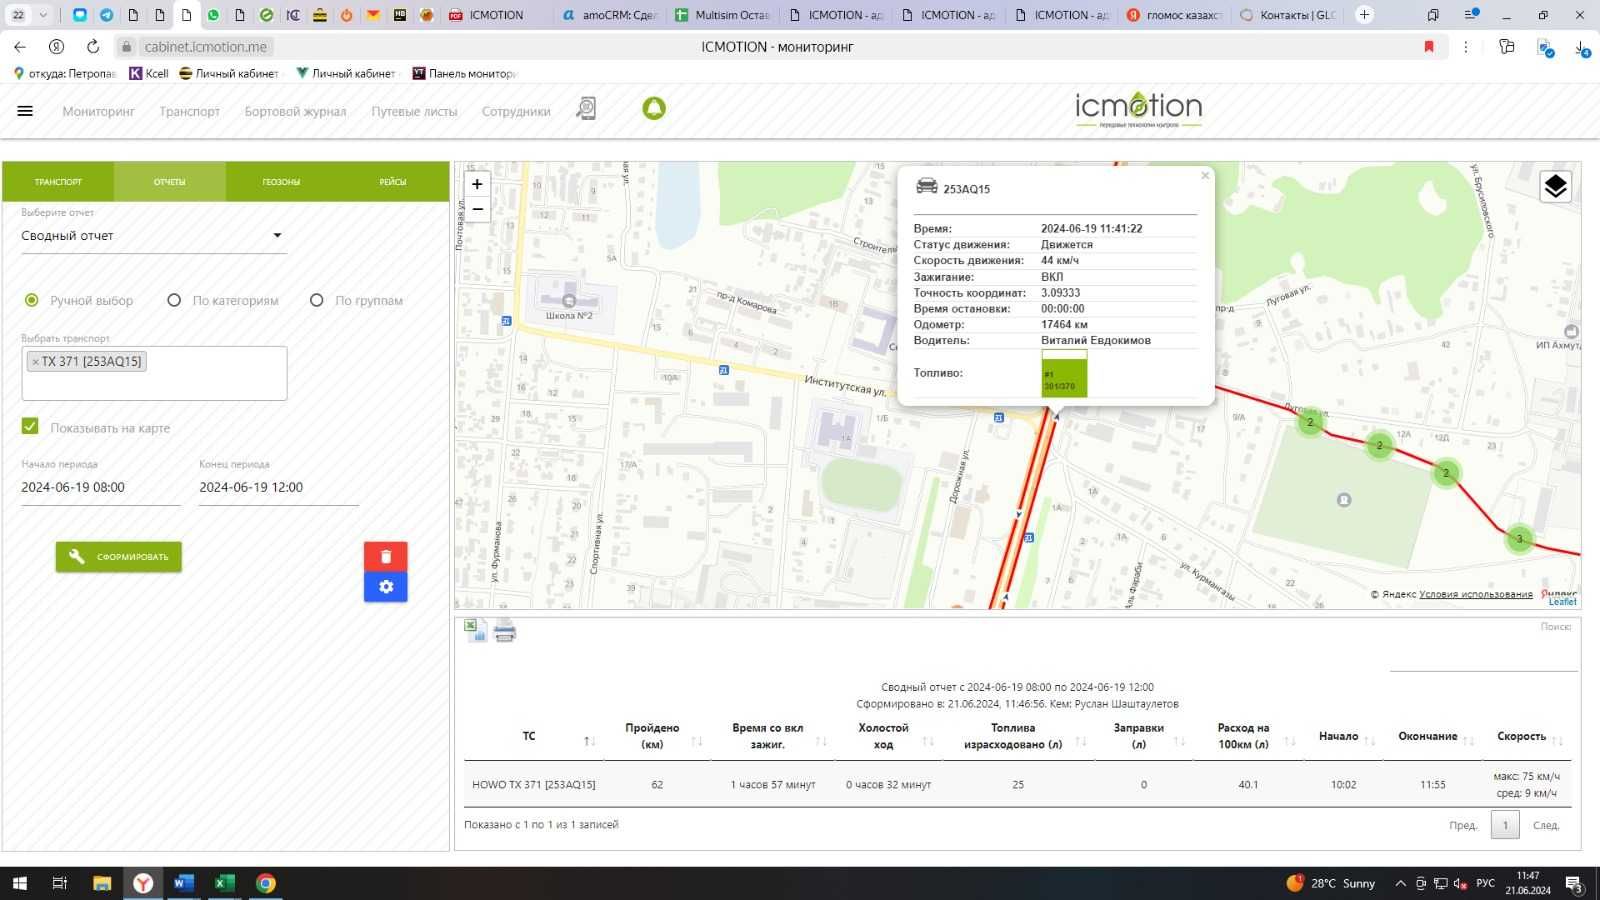Sort by ТС column arrows
Screen dimensions: 1600x900
coord(589,741)
